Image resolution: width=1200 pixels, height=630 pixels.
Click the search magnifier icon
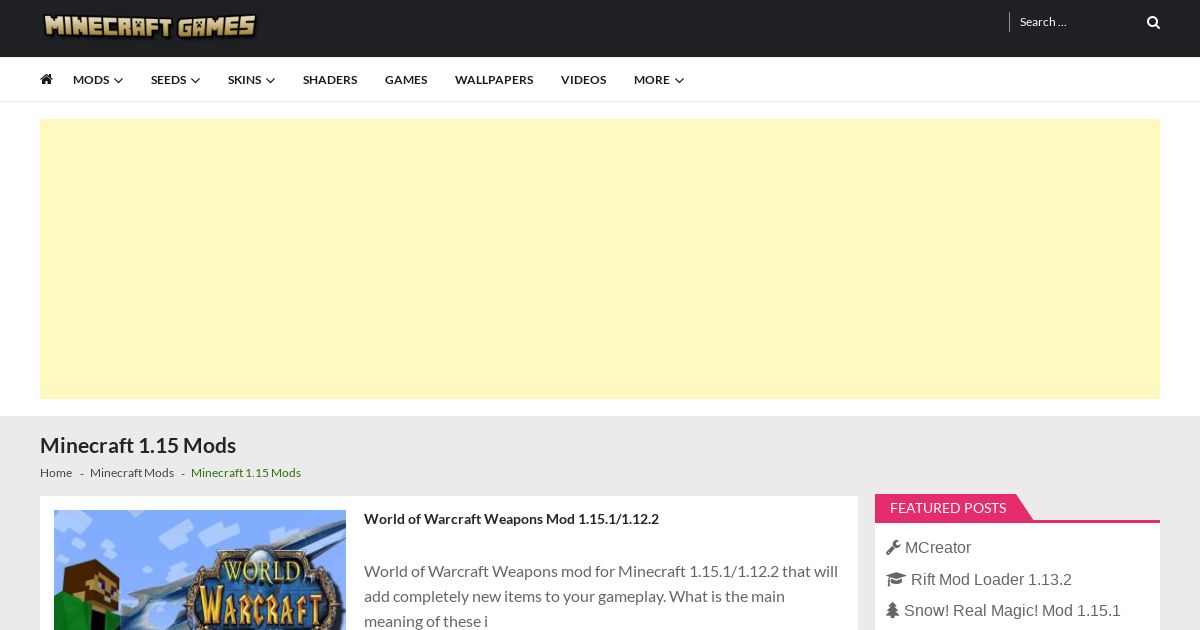pyautogui.click(x=1153, y=22)
